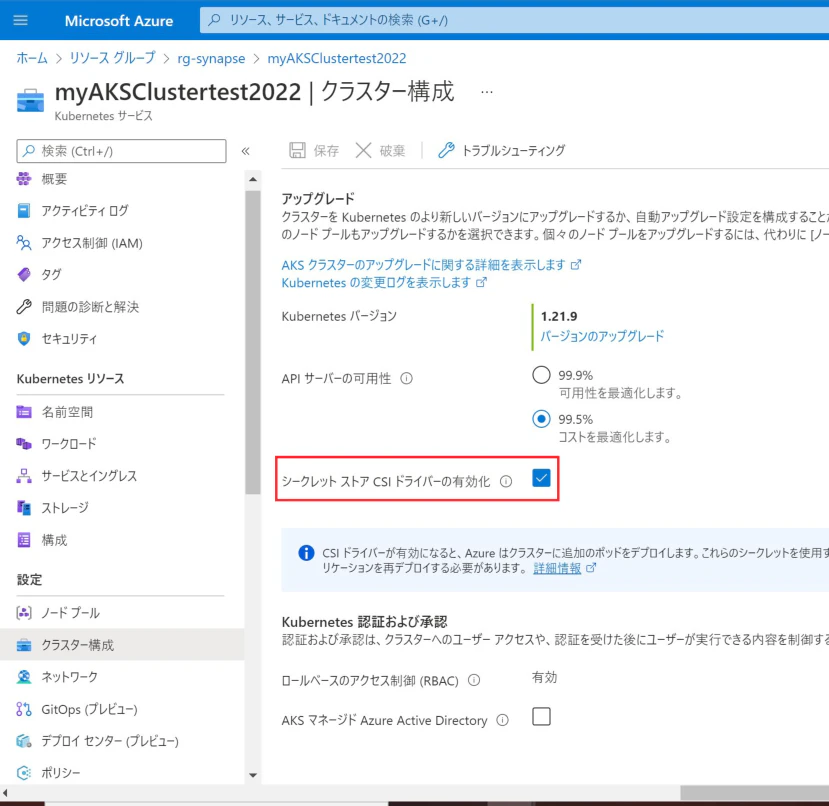Focus the global resource search field
The image size is (829, 806).
[x=514, y=20]
